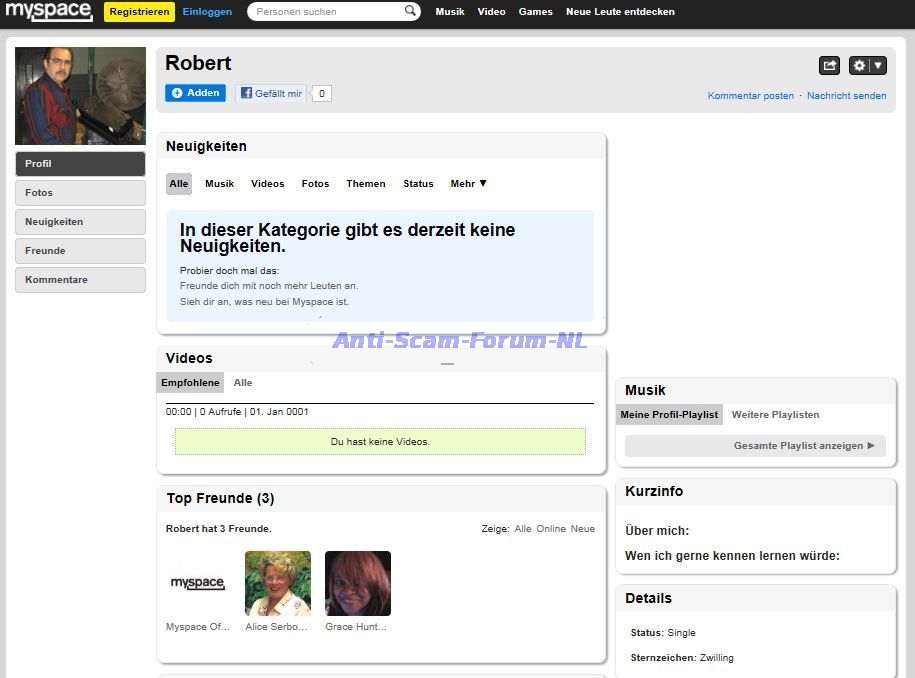Click the Myspace logo in header
The height and width of the screenshot is (678, 915).
click(x=48, y=12)
